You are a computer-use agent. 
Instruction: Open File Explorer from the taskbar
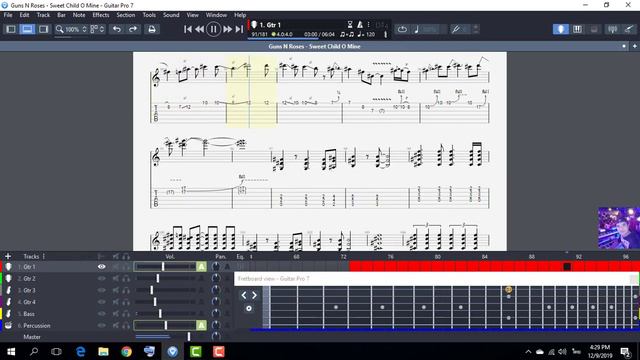click(103, 351)
